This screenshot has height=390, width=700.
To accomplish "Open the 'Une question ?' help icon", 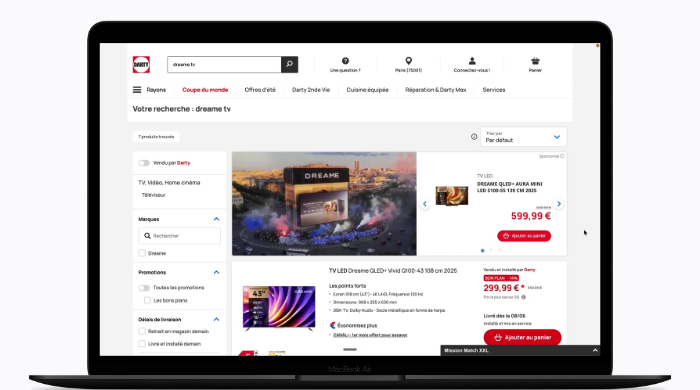I will 345,61.
